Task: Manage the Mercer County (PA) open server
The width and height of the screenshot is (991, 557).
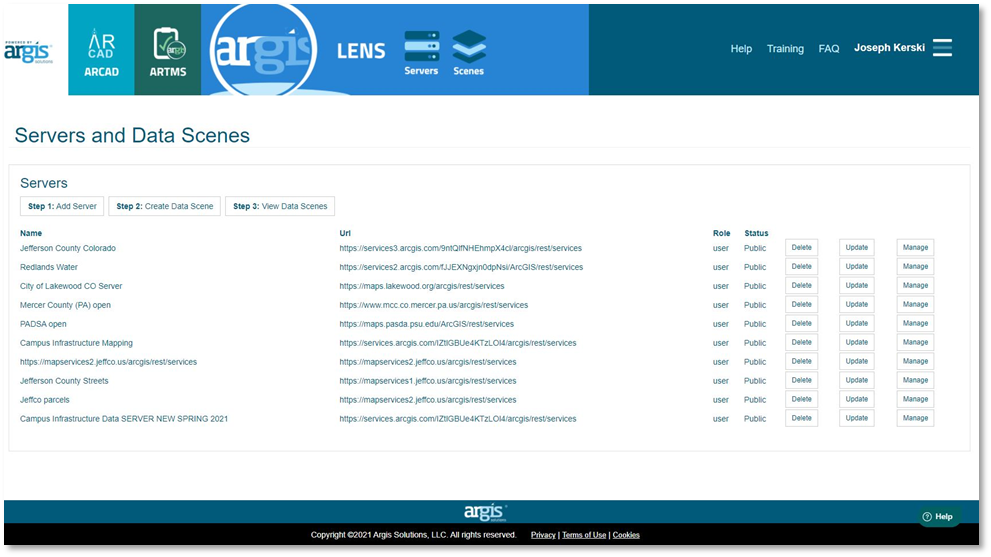Action: click(915, 305)
